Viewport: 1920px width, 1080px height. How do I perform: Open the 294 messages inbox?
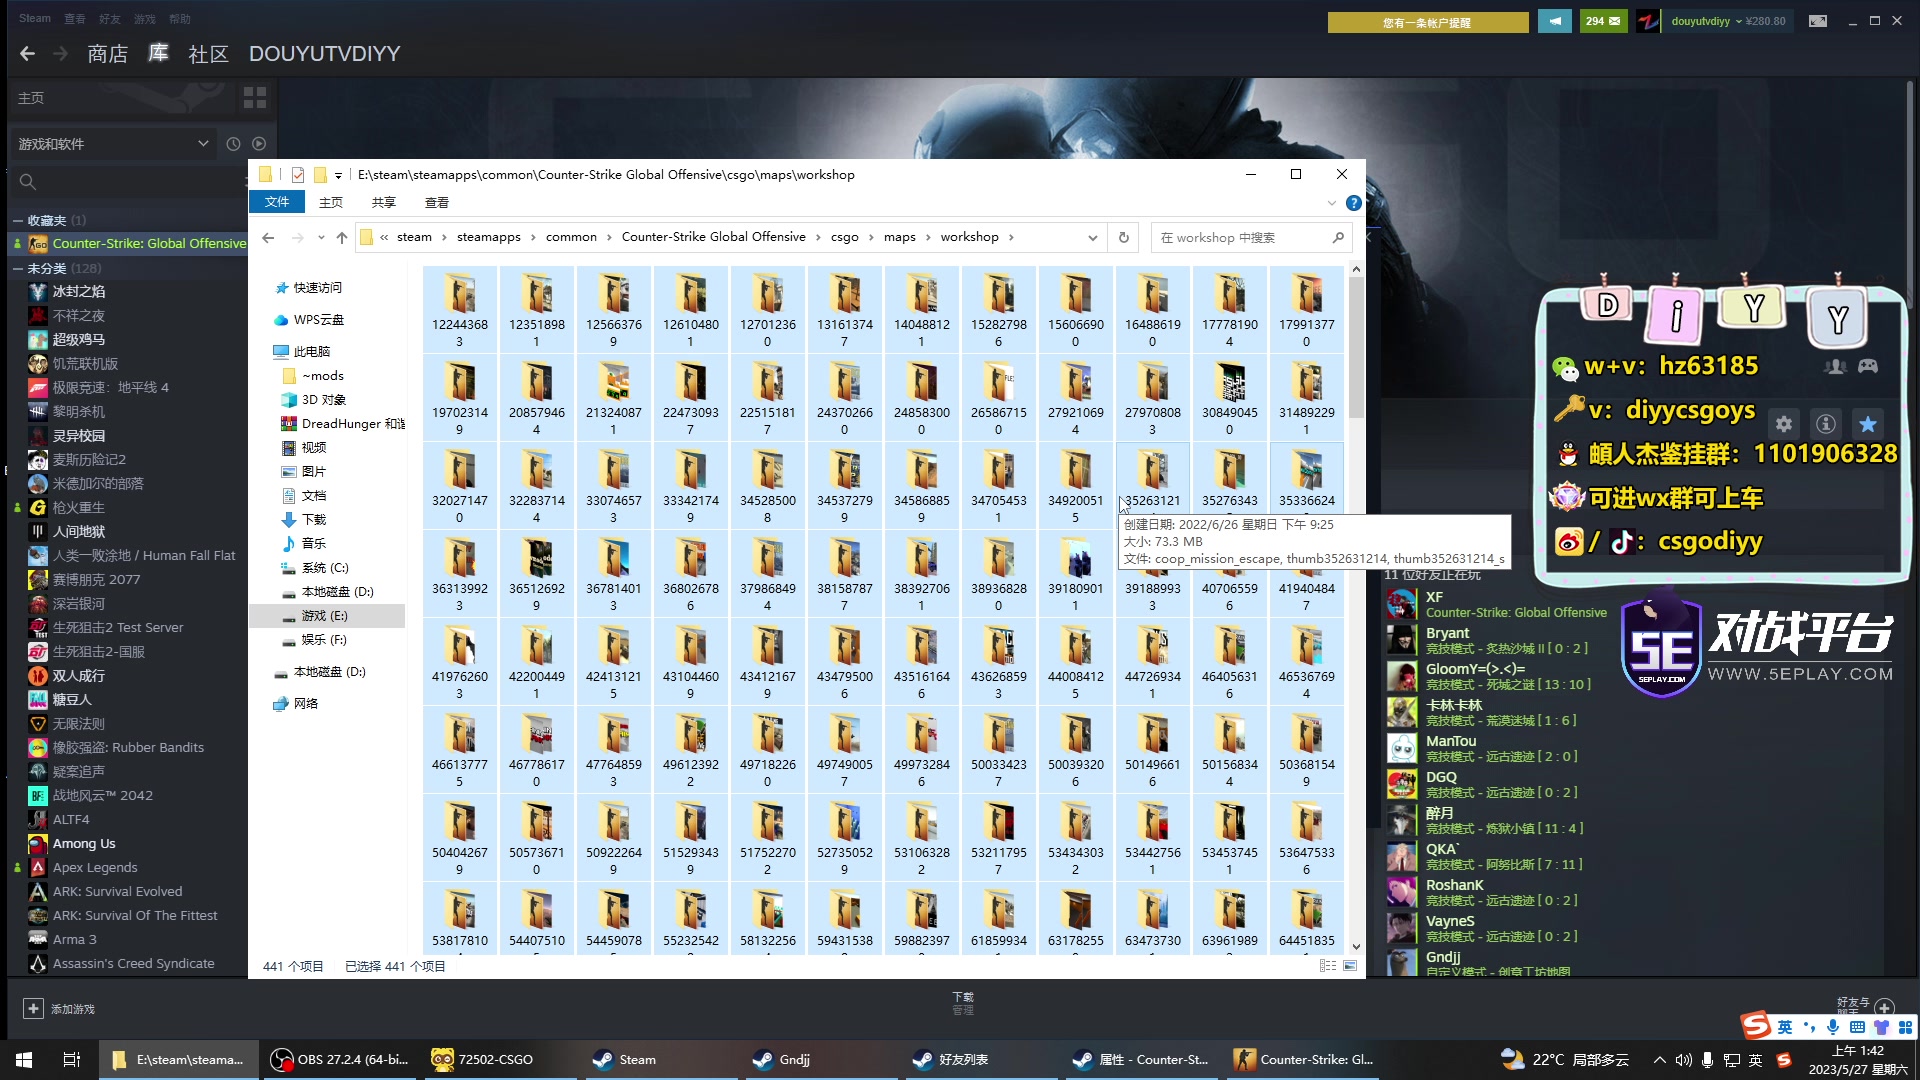pyautogui.click(x=1603, y=21)
